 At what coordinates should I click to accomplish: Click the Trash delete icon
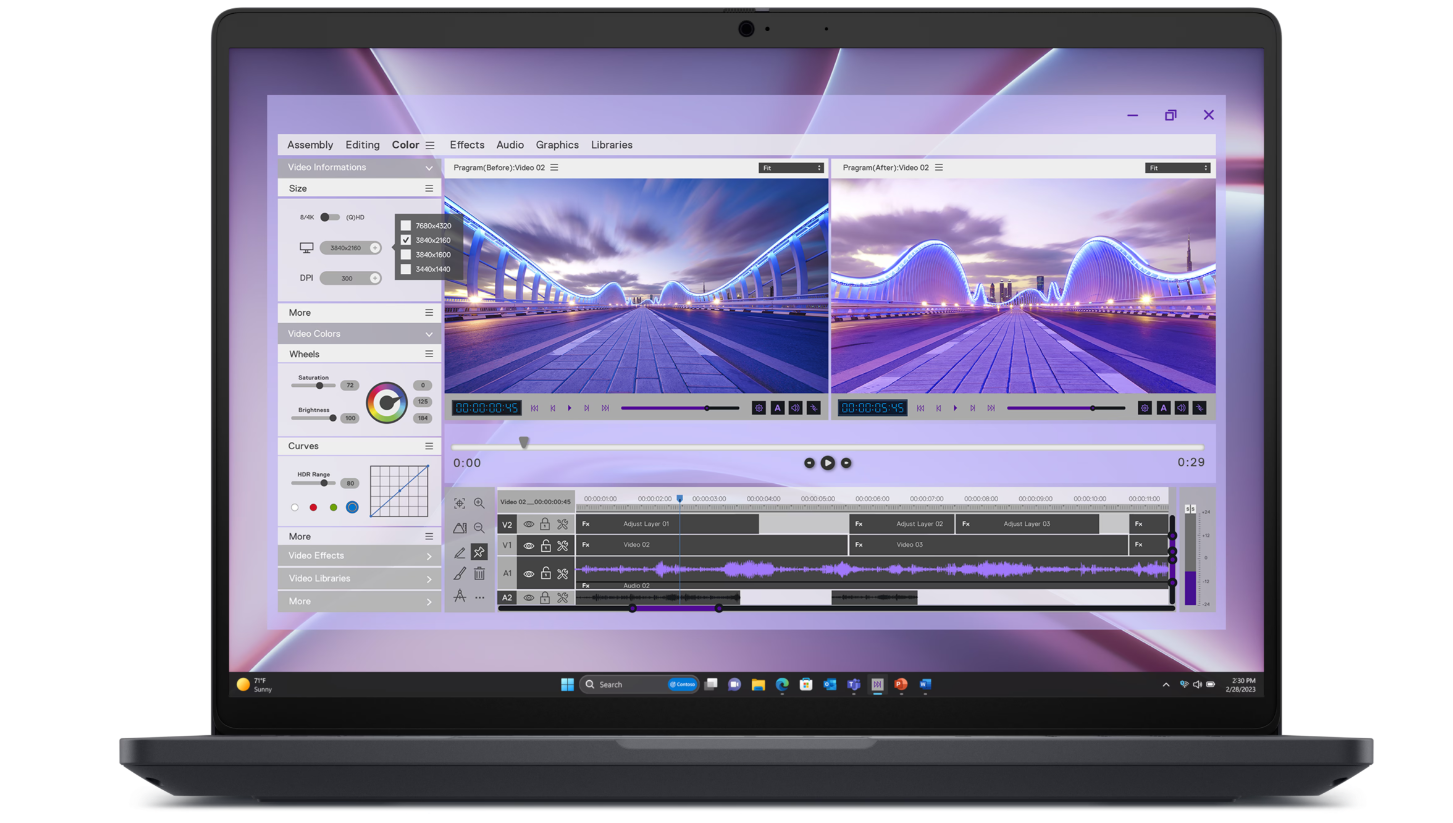[x=480, y=573]
